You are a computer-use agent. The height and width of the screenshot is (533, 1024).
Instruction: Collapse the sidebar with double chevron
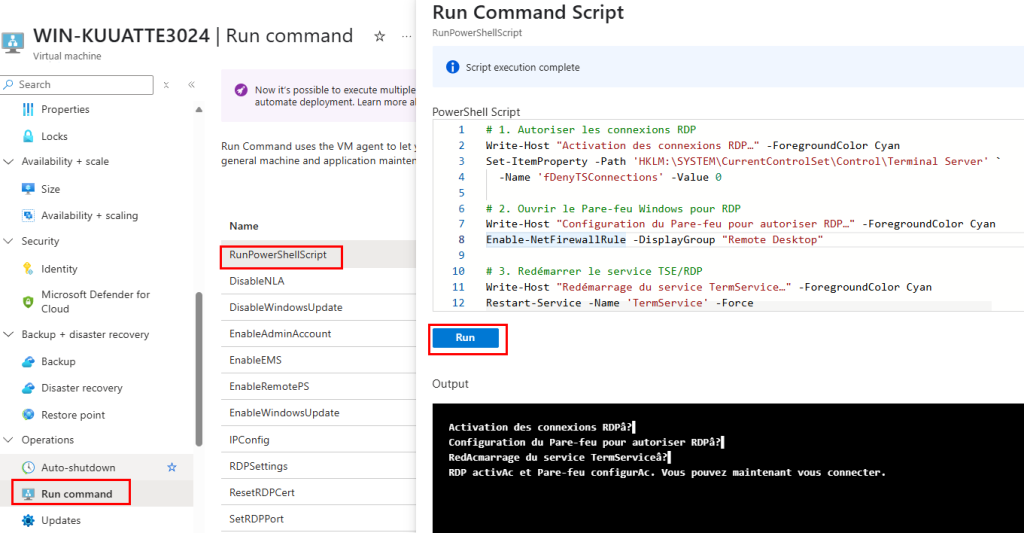[191, 85]
